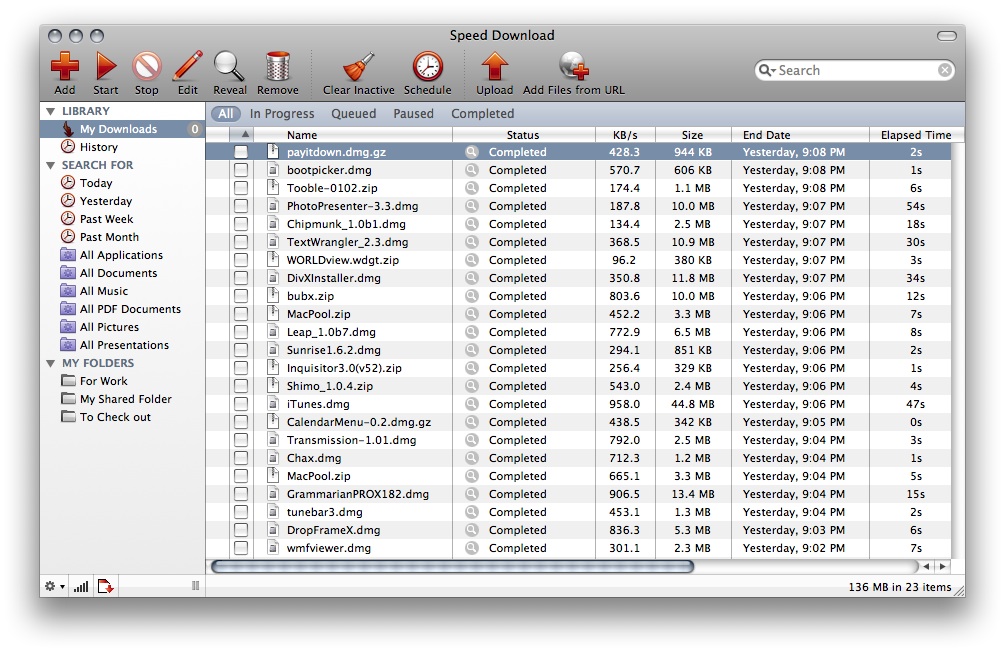
Task: Sort the list by Status column
Action: click(524, 135)
